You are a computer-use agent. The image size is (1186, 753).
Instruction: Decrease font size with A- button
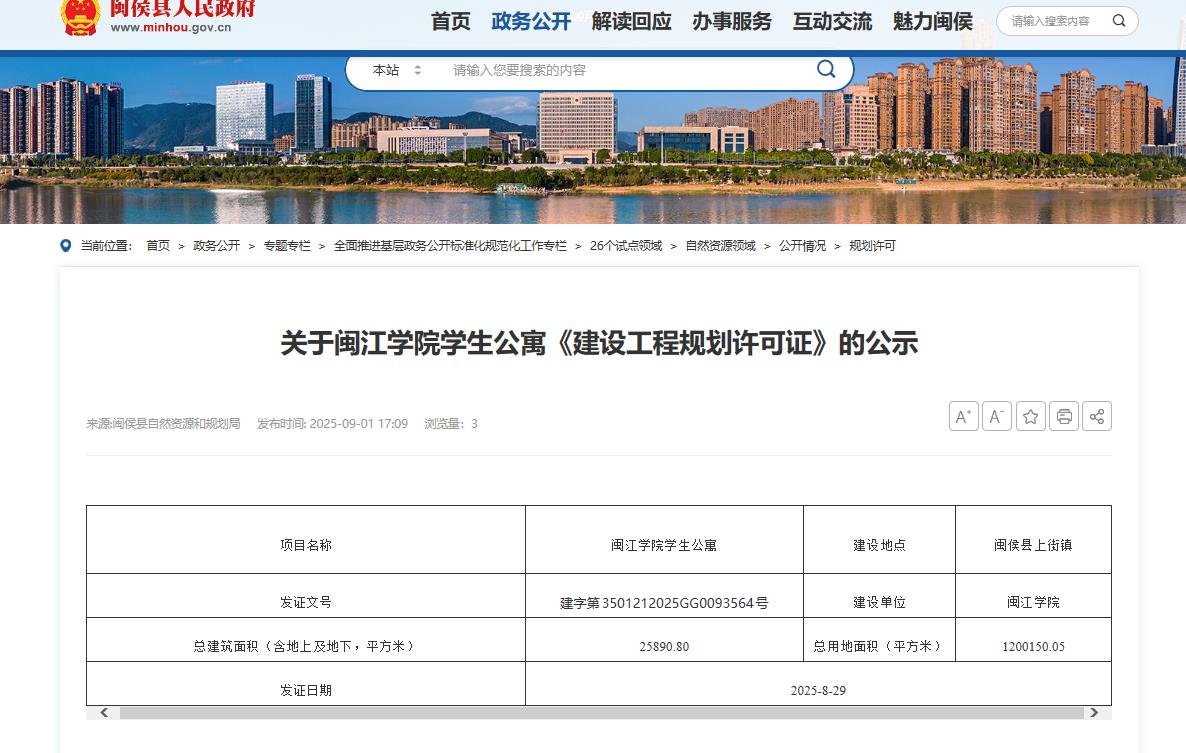click(x=997, y=416)
